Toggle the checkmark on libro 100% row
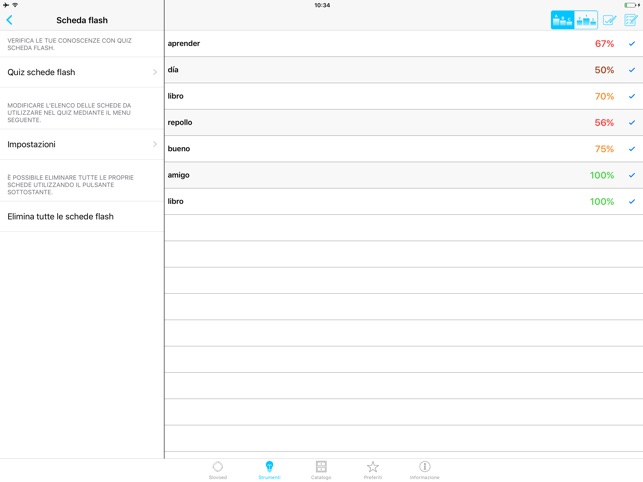Viewport: 643px width, 482px height. coord(632,201)
